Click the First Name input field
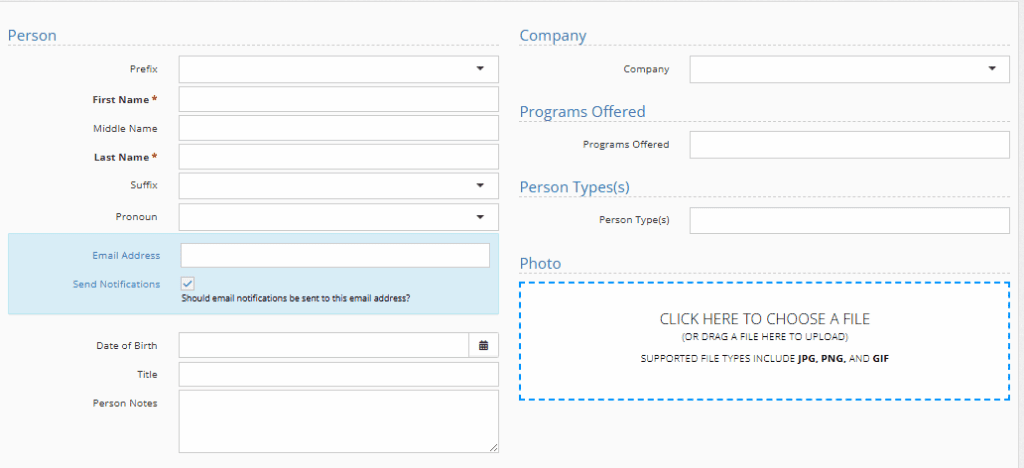Viewport: 1024px width, 468px height. tap(338, 99)
